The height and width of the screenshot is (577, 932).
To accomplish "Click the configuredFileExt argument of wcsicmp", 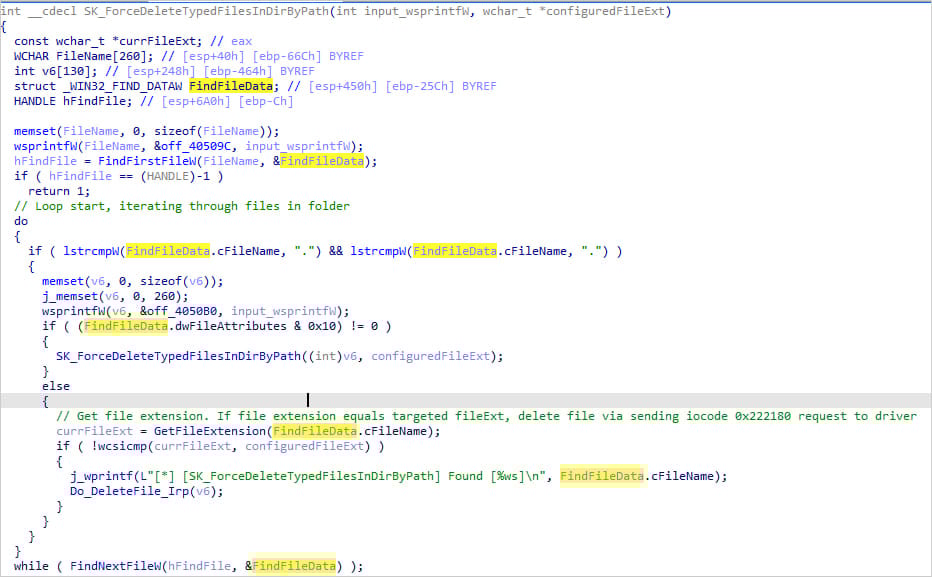I will point(304,446).
